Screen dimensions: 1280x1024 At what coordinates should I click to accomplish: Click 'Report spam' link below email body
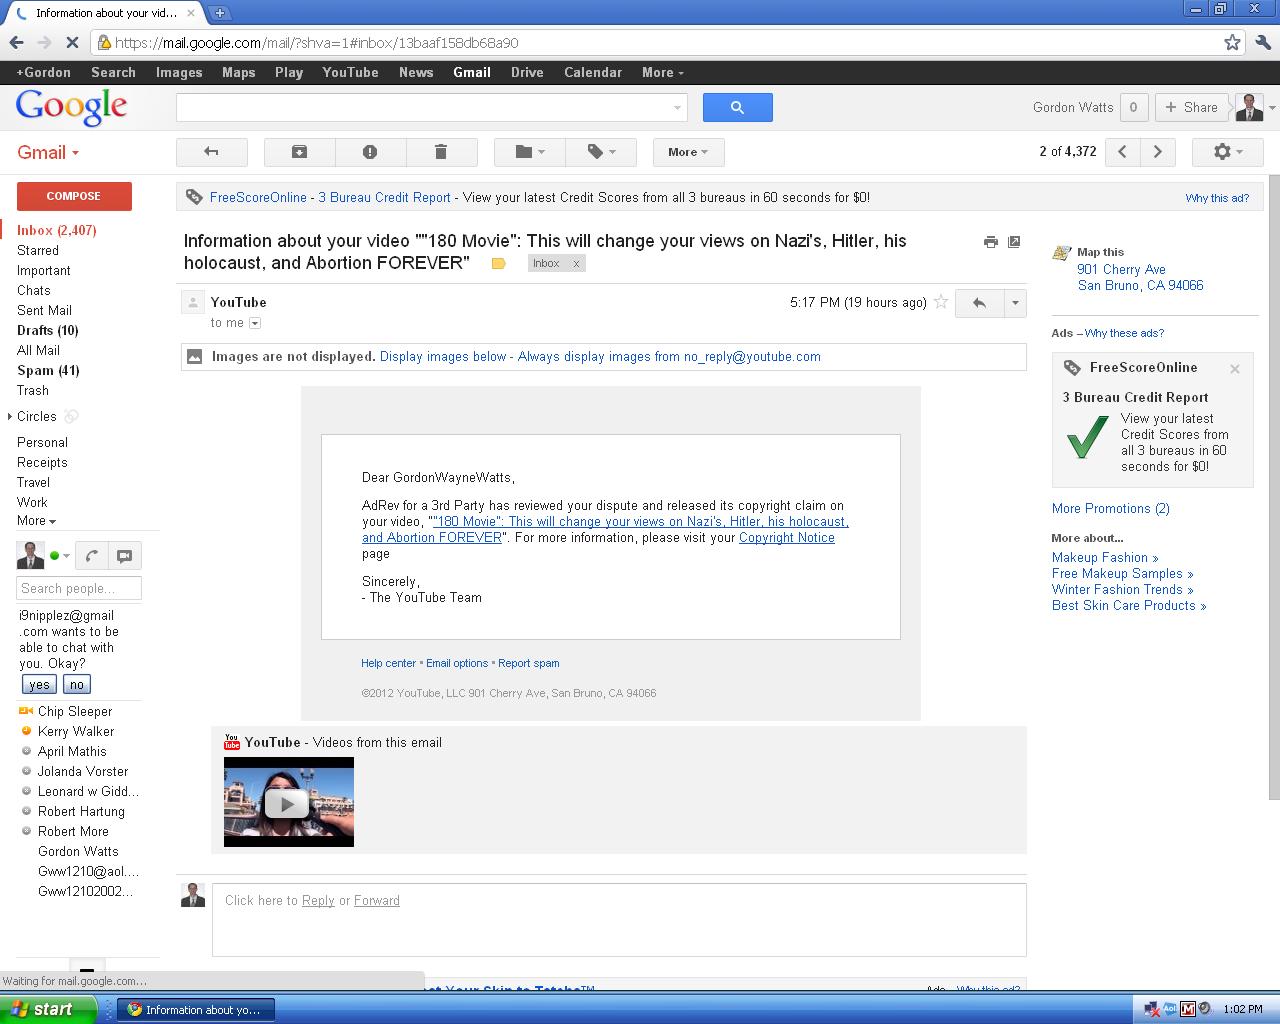click(x=529, y=663)
